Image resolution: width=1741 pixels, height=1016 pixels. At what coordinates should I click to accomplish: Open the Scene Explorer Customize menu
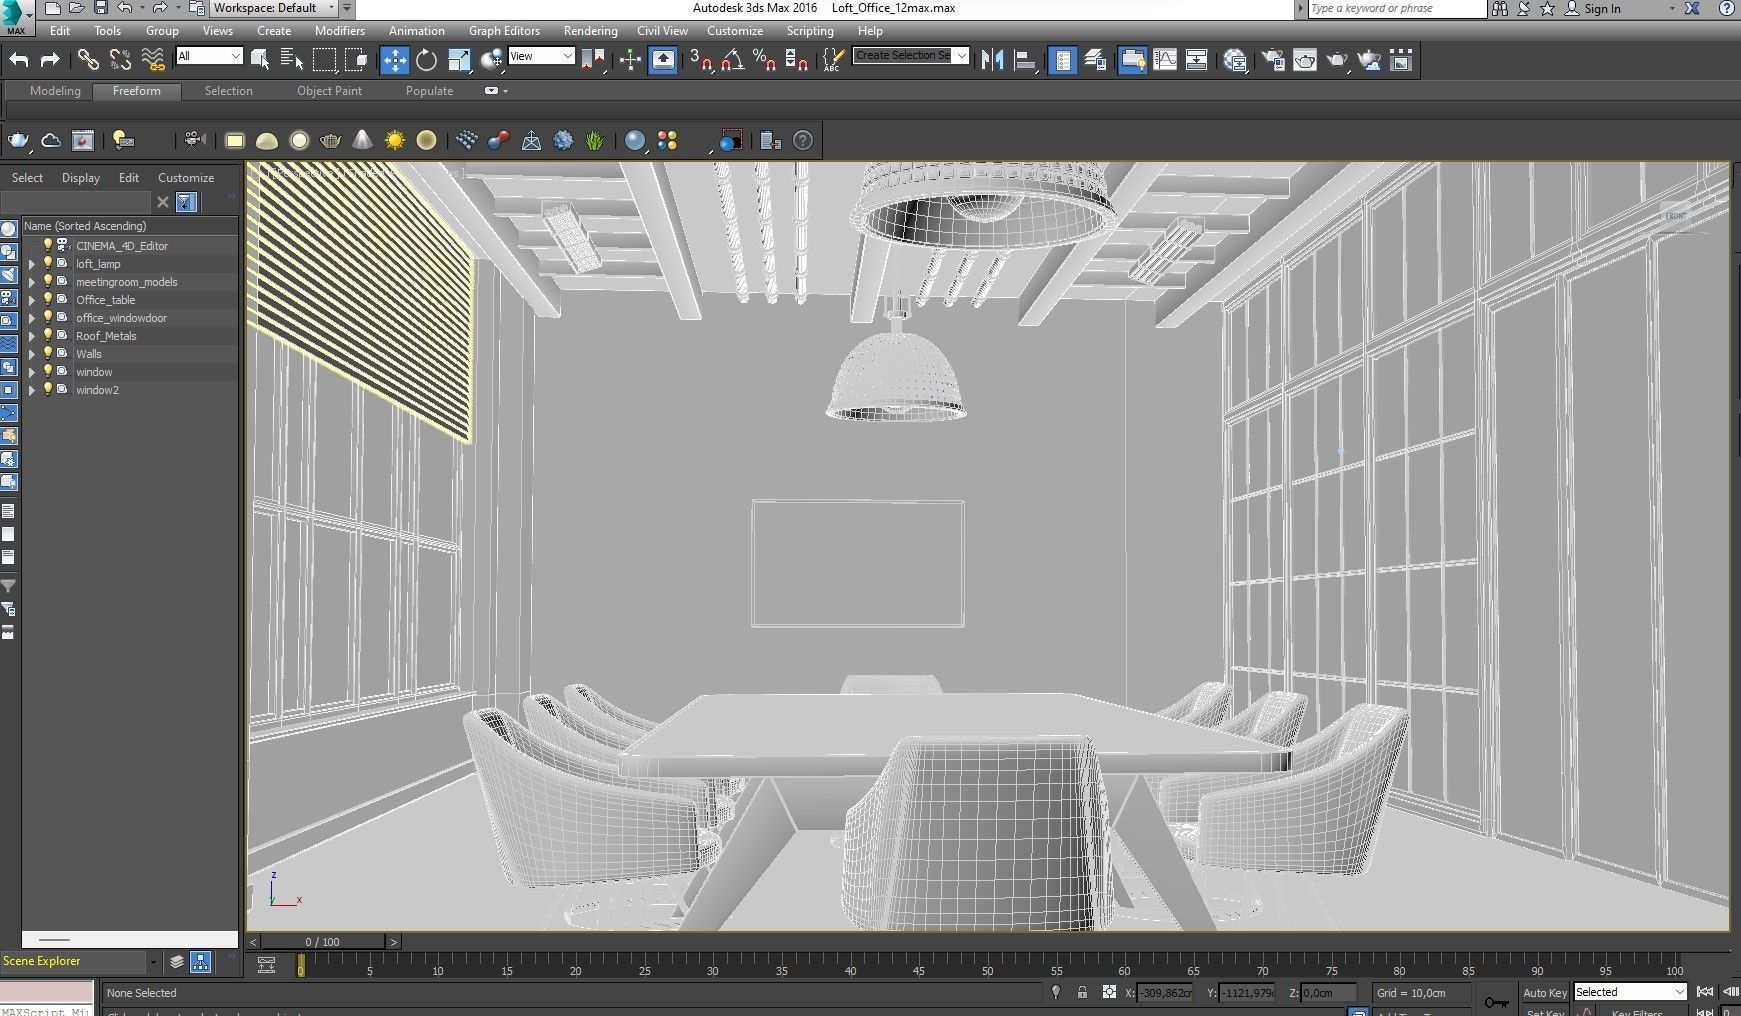coord(186,178)
